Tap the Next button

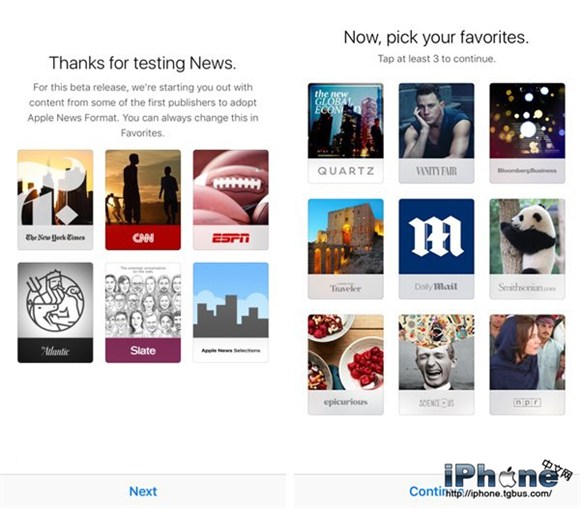(143, 491)
